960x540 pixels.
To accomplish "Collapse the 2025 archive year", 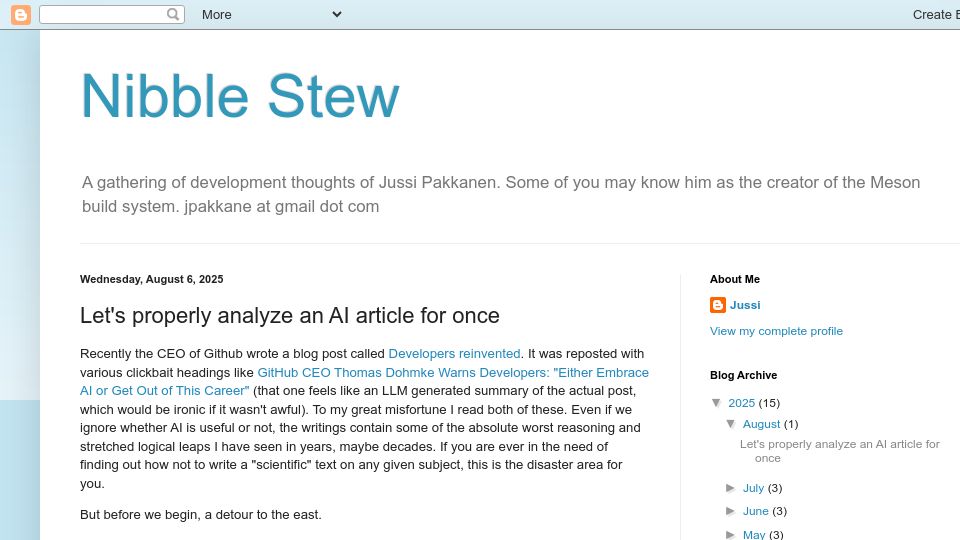I will [x=716, y=403].
